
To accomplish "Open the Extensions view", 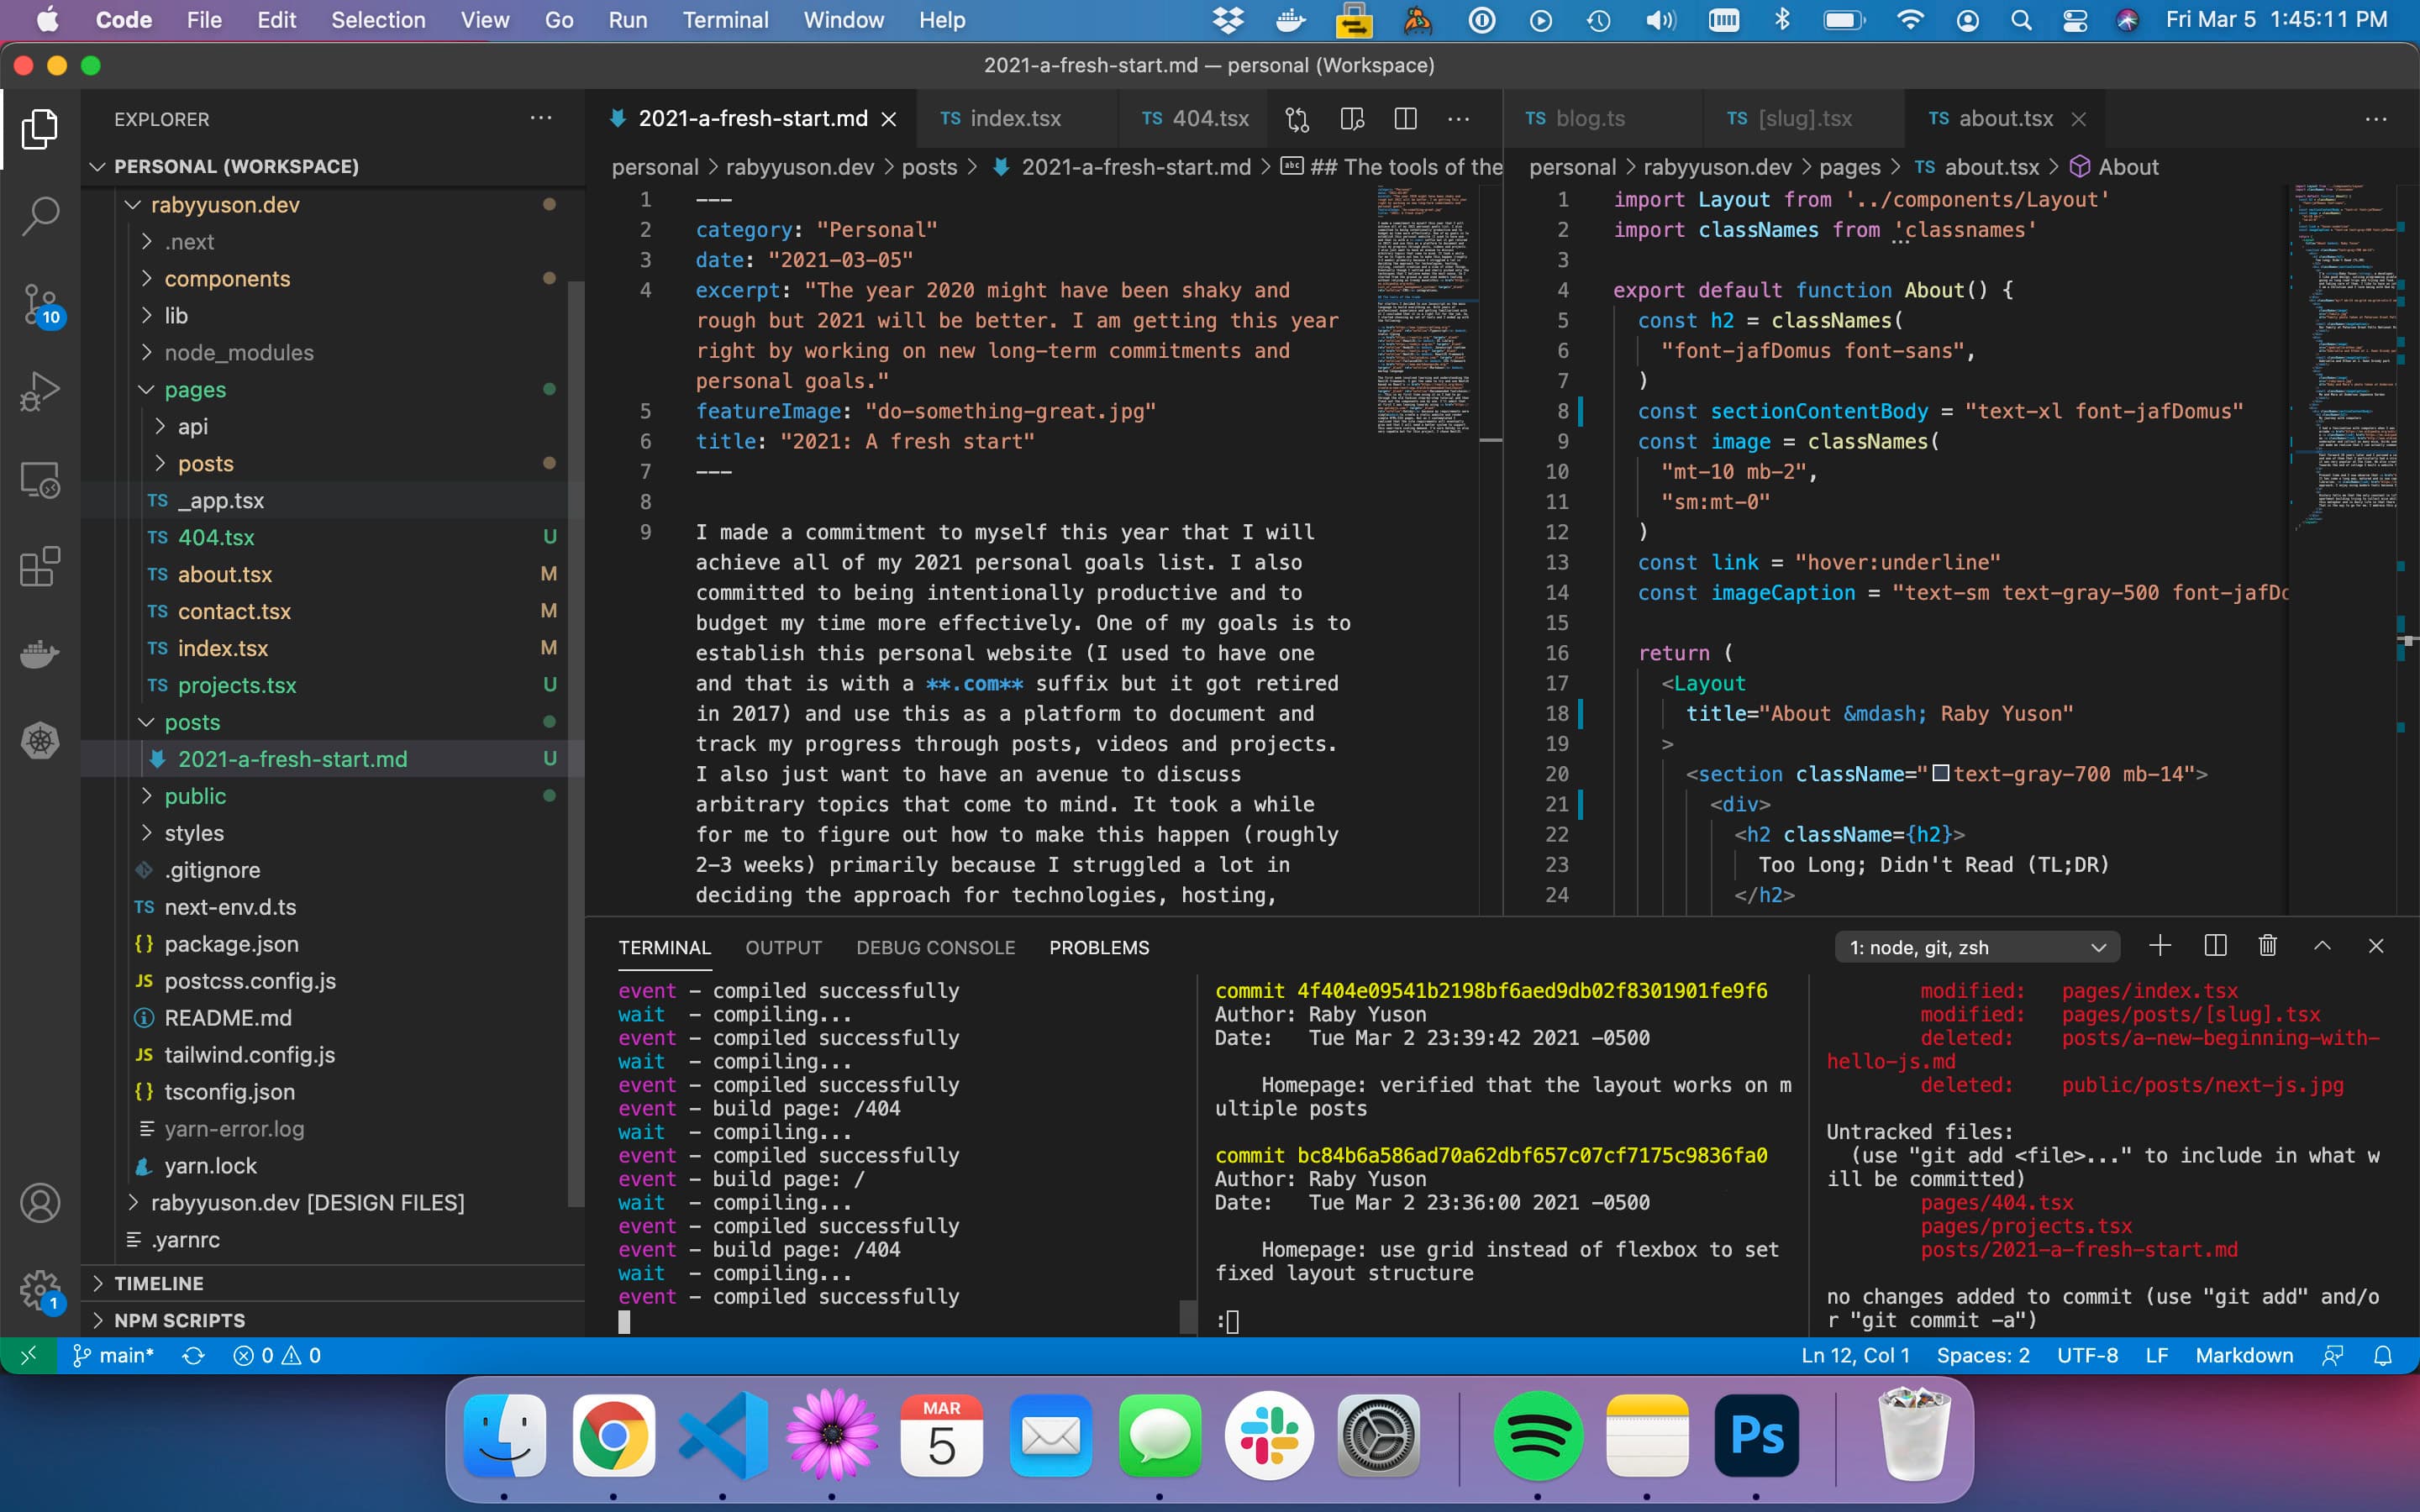I will tap(40, 567).
